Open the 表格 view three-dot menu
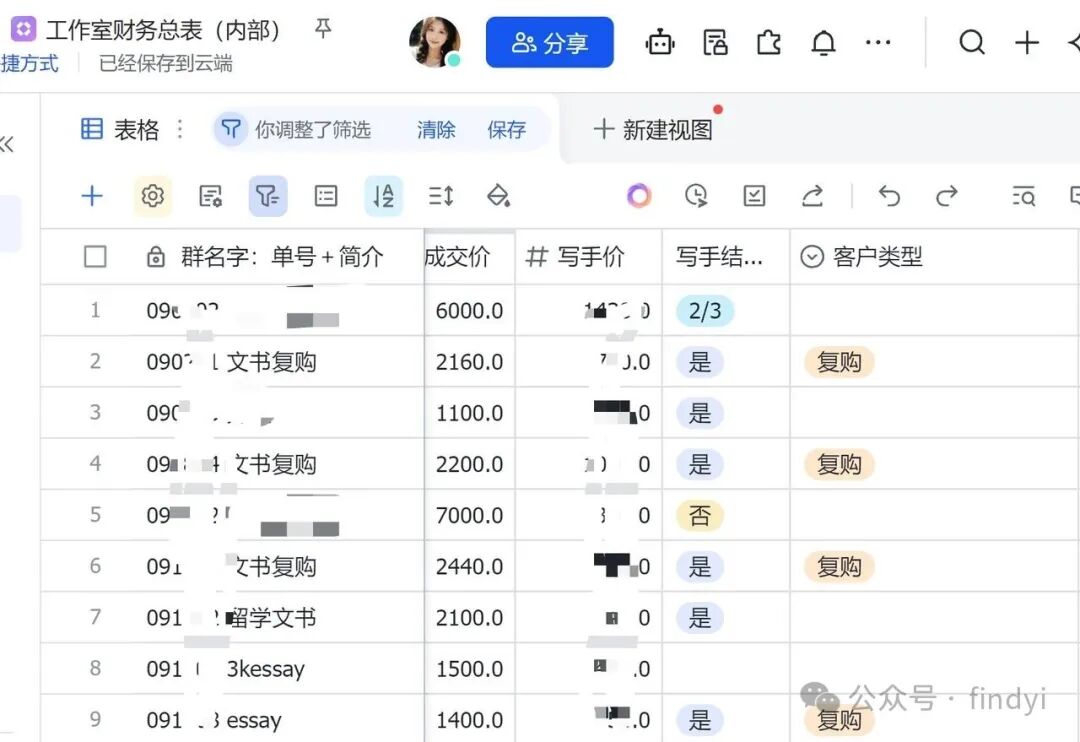The image size is (1080, 742). [180, 129]
